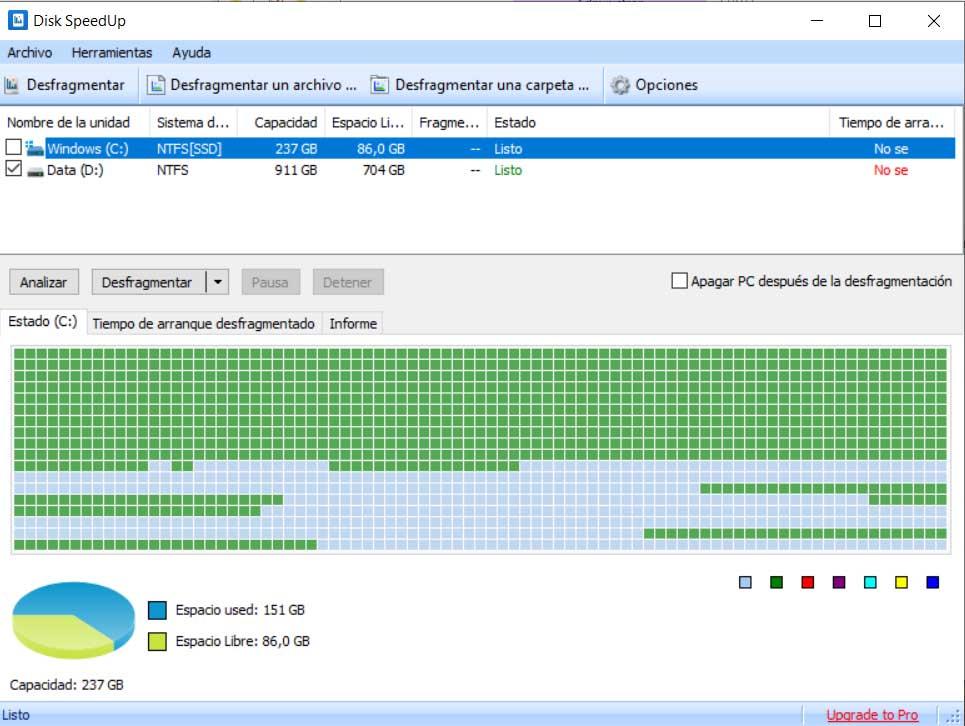Uncheck the Data (D:) drive checkbox
Image resolution: width=965 pixels, height=726 pixels.
(x=14, y=169)
